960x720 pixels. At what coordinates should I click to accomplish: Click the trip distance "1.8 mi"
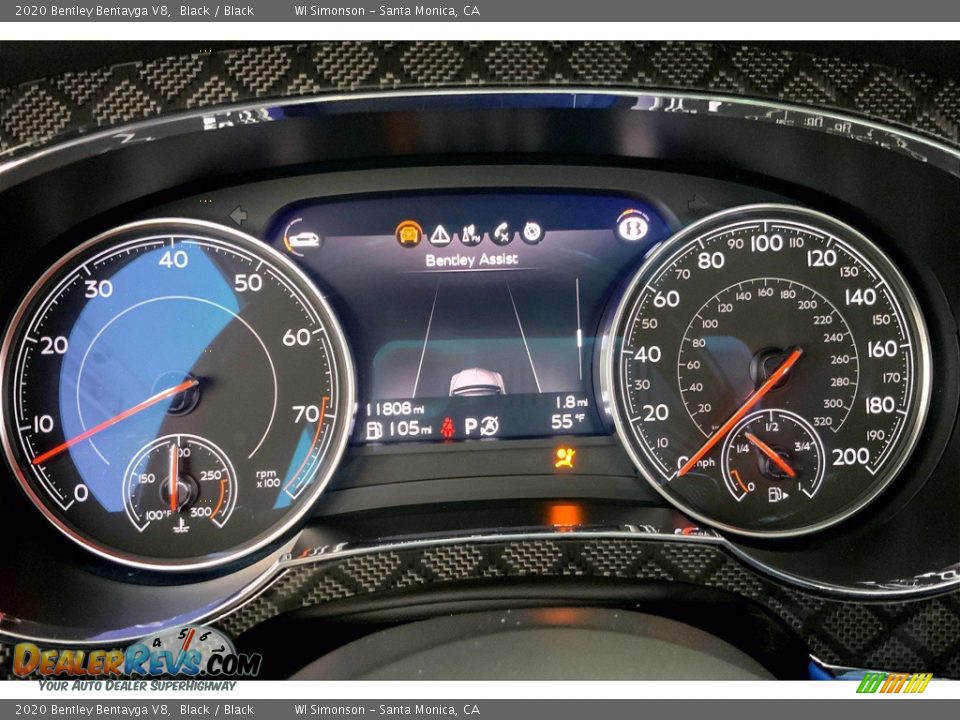click(x=571, y=402)
